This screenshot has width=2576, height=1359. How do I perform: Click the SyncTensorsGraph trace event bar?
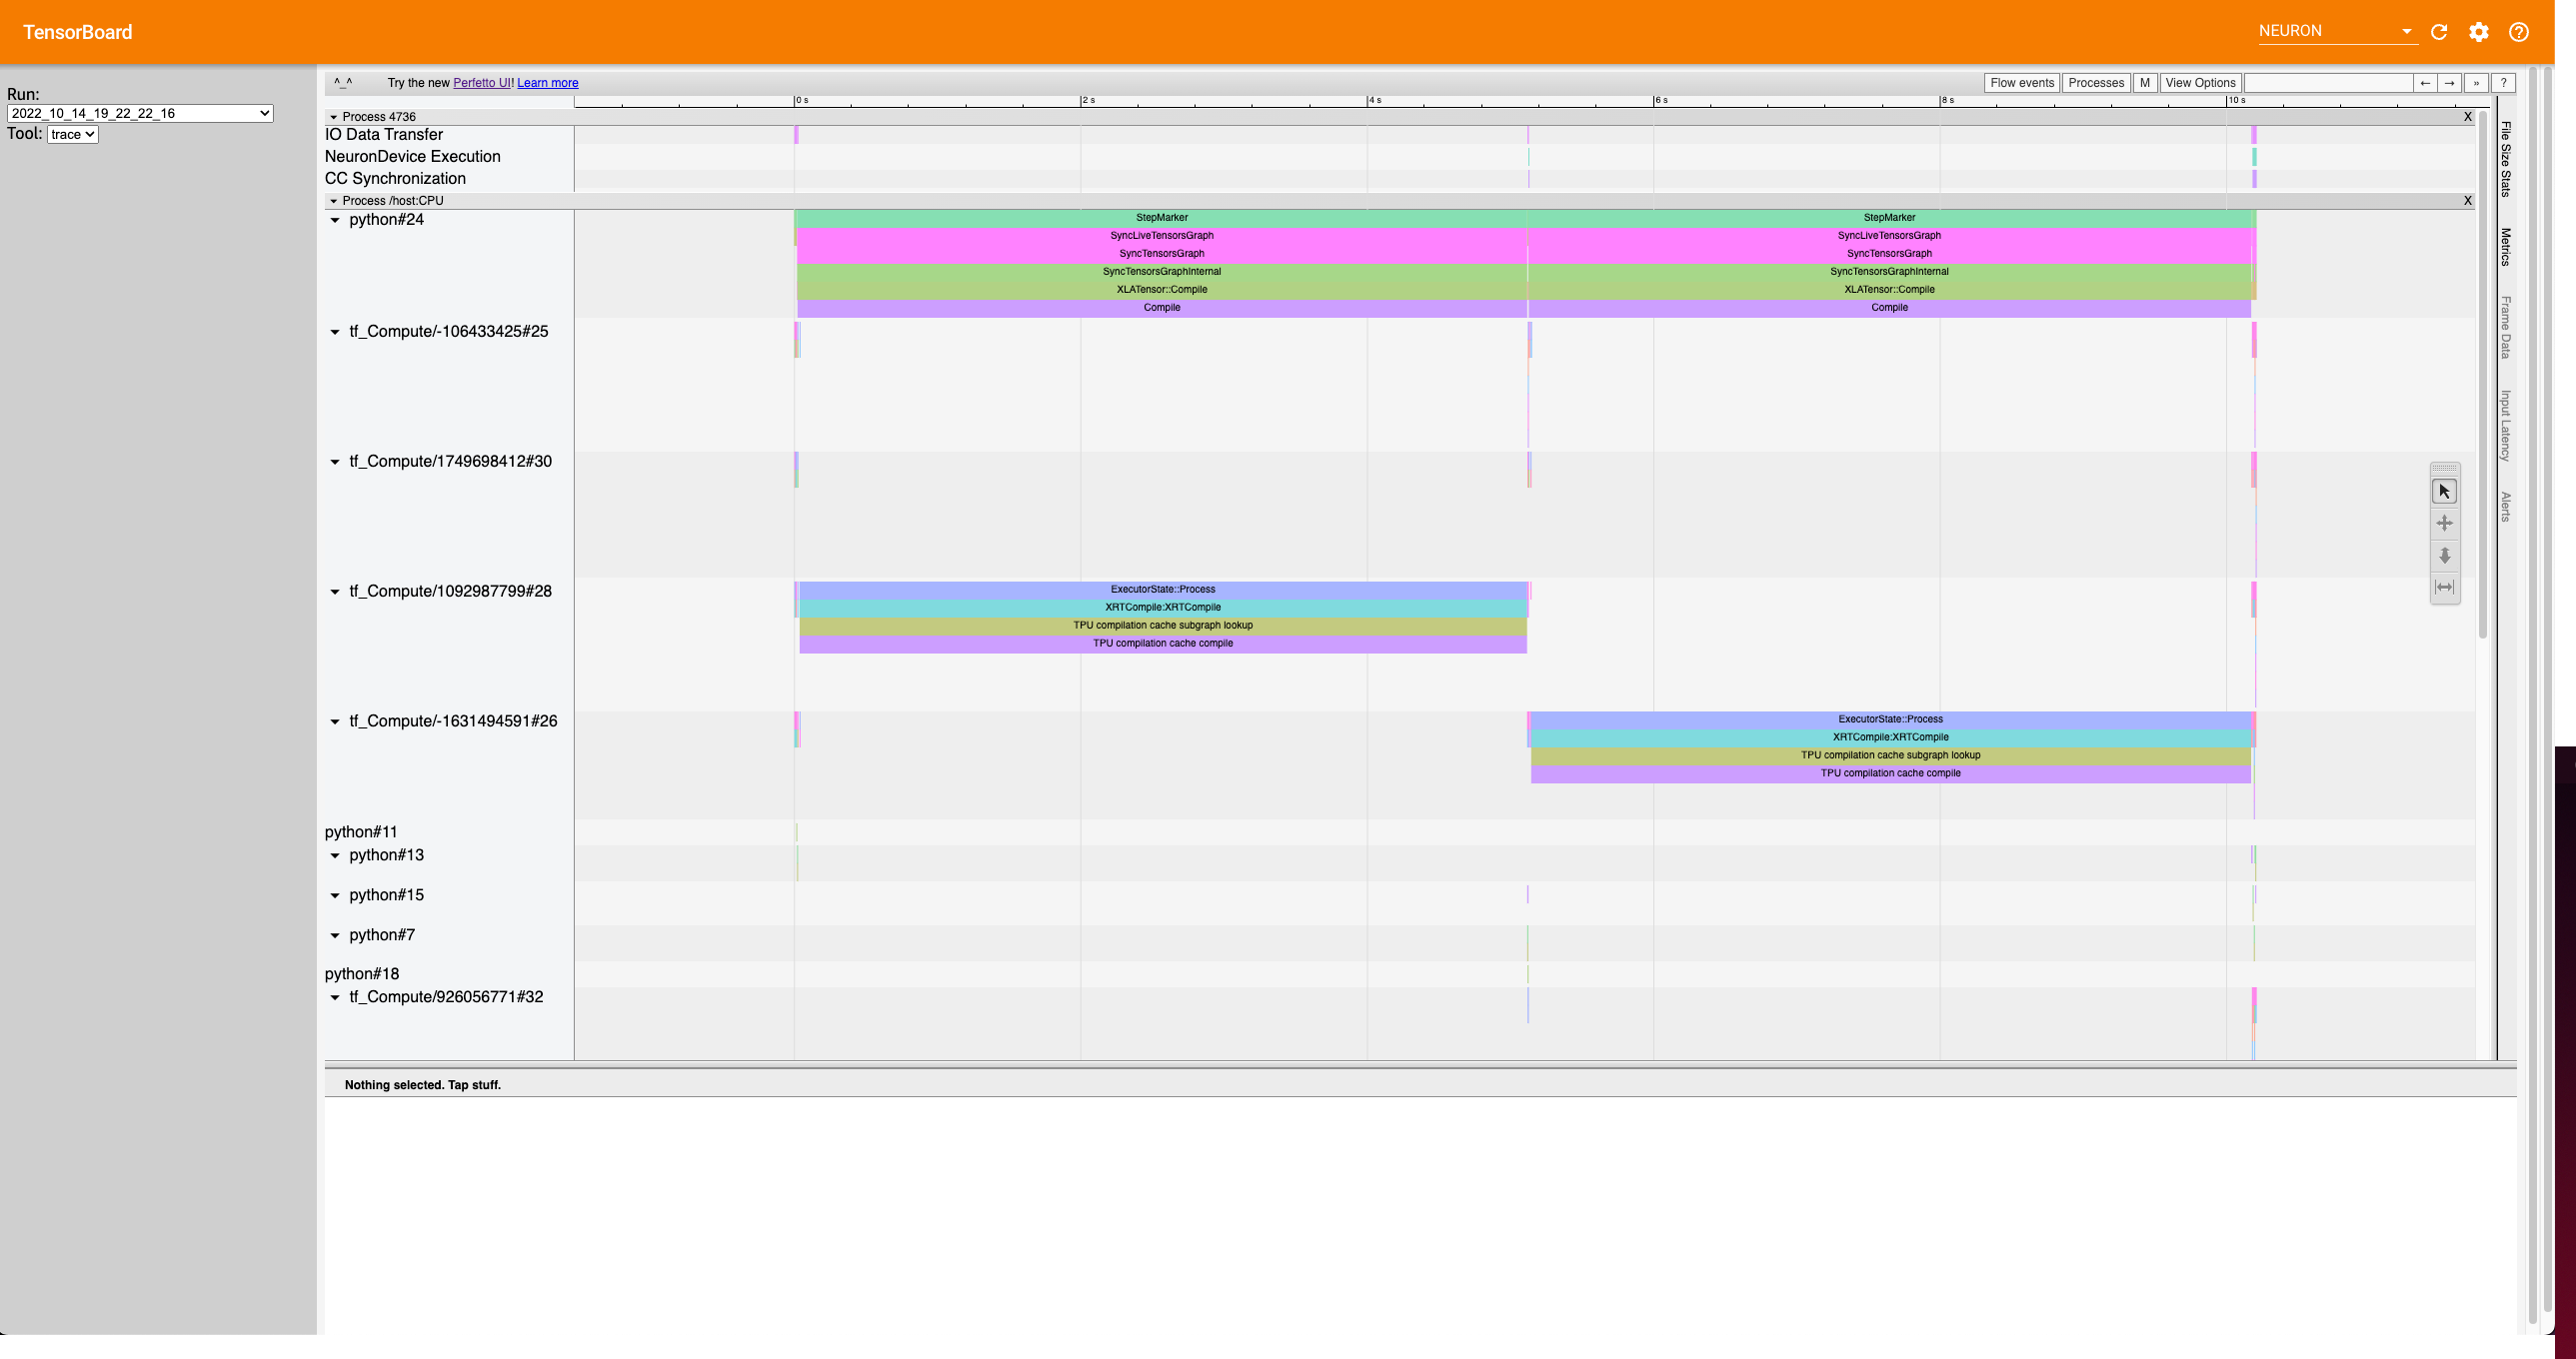pyautogui.click(x=1163, y=253)
